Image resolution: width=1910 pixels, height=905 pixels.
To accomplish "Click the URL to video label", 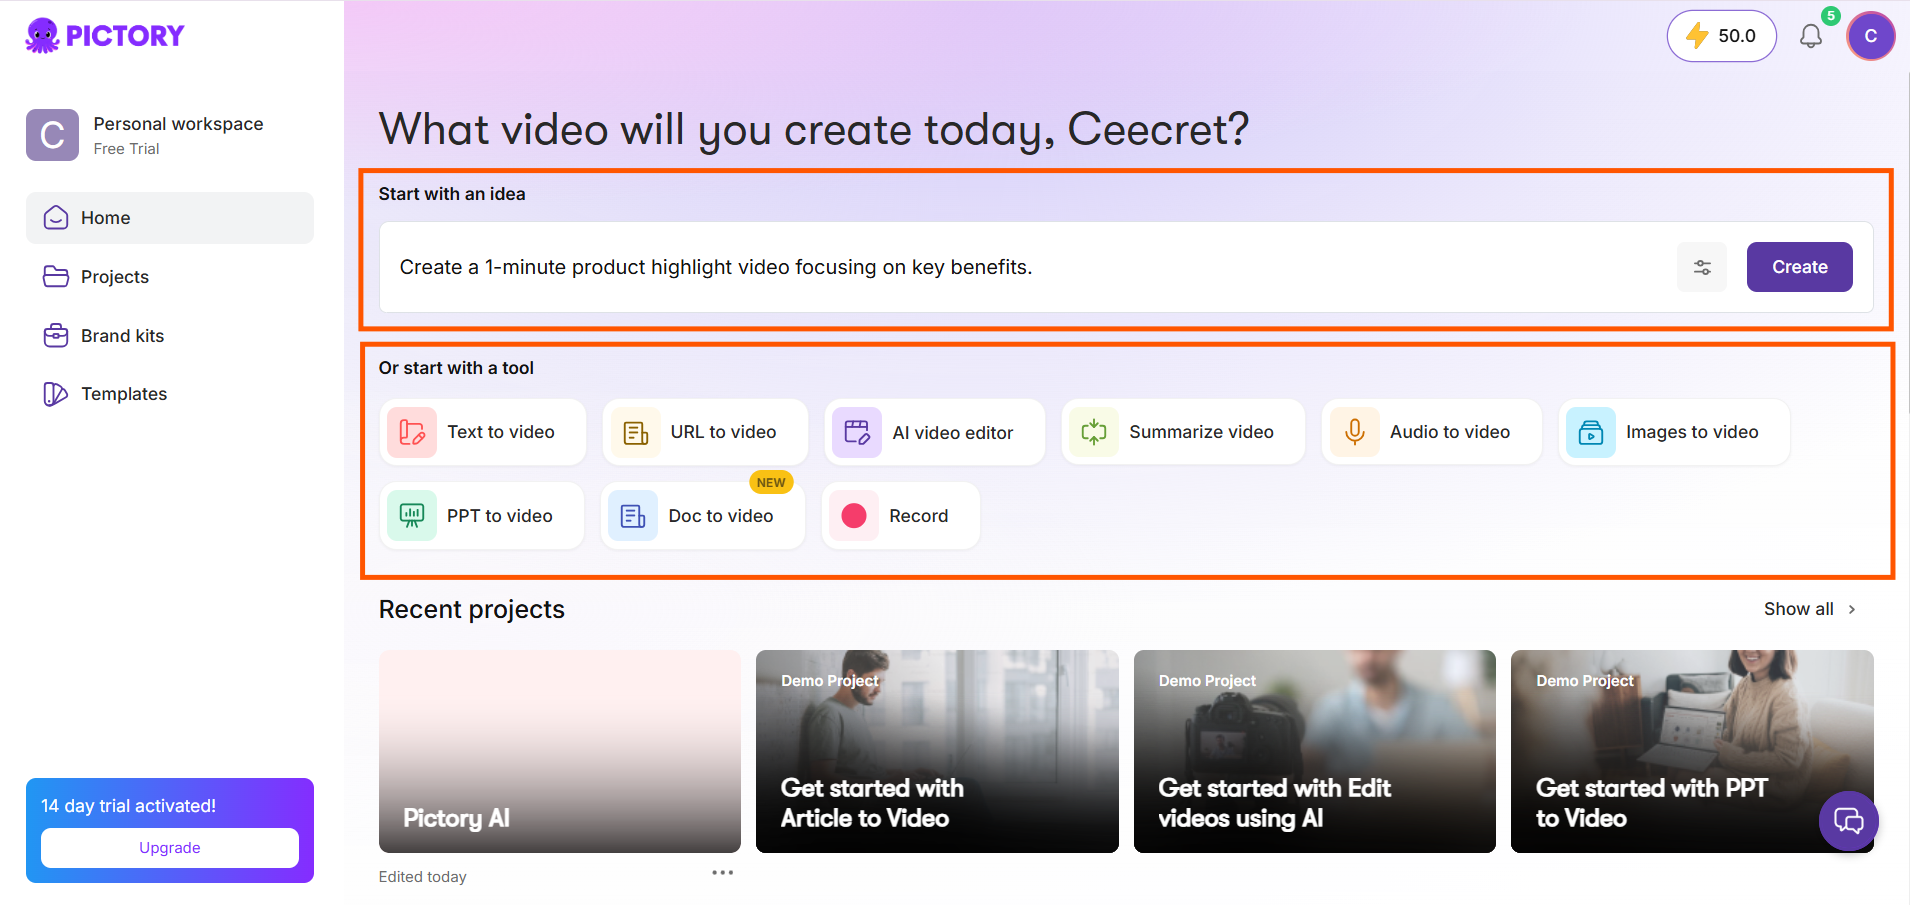I will click(723, 432).
